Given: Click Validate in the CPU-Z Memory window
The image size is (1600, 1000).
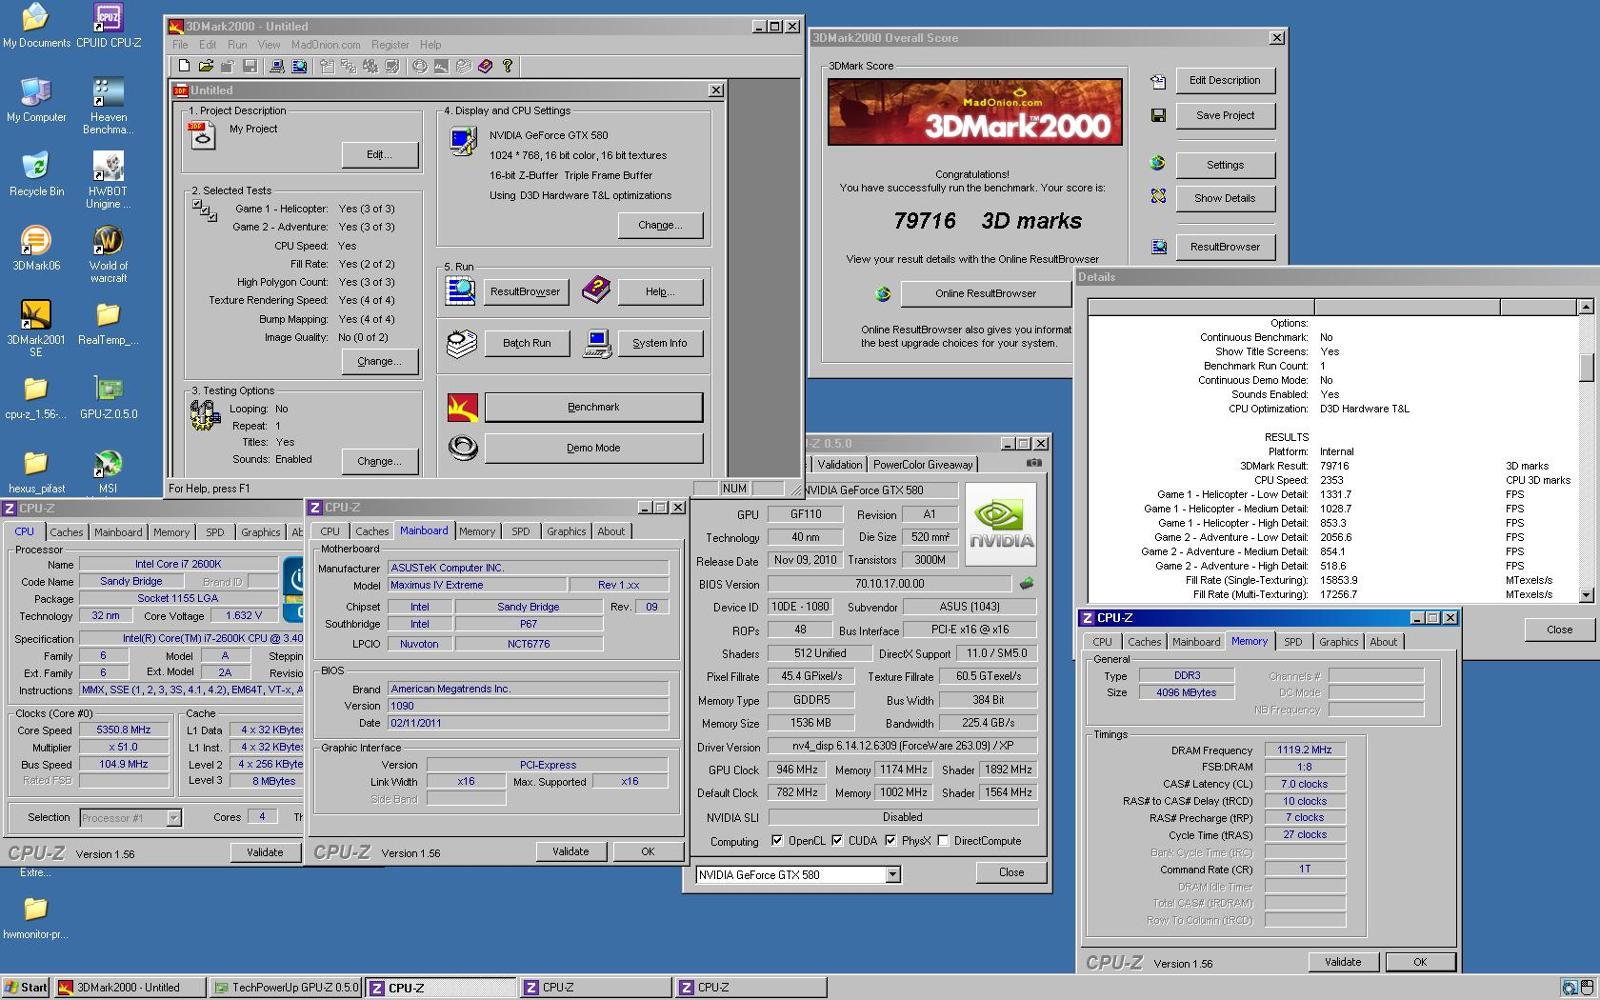Looking at the screenshot, I should [x=1343, y=962].
